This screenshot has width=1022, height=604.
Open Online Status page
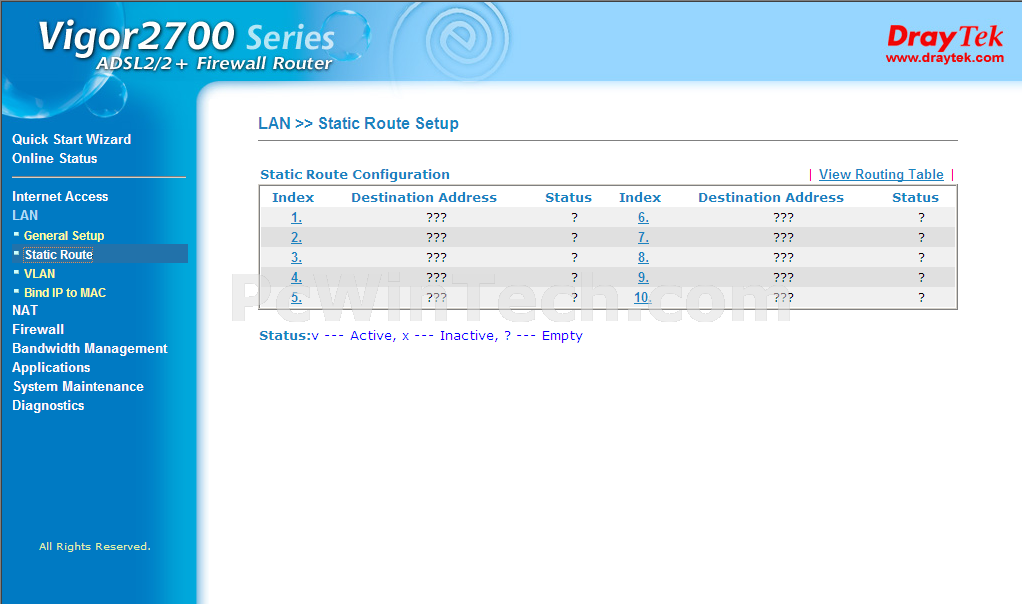coord(54,158)
